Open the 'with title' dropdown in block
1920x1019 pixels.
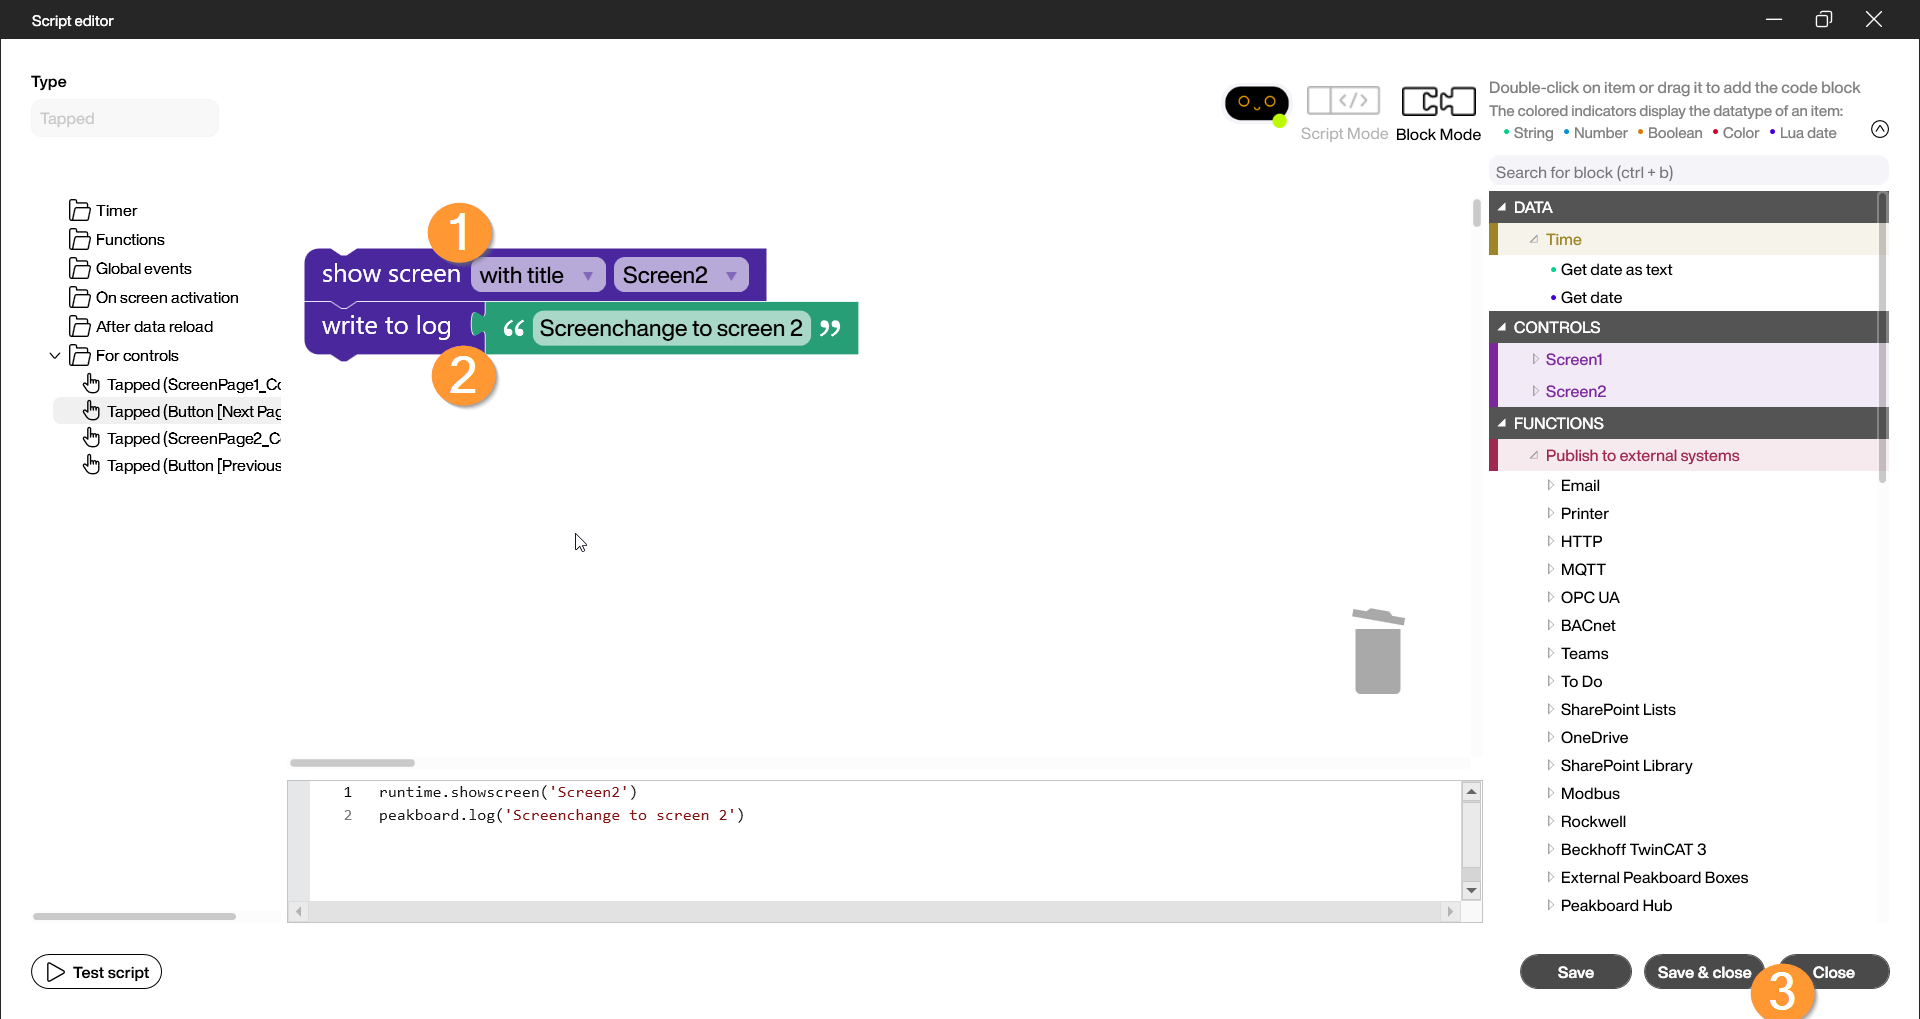pos(588,276)
